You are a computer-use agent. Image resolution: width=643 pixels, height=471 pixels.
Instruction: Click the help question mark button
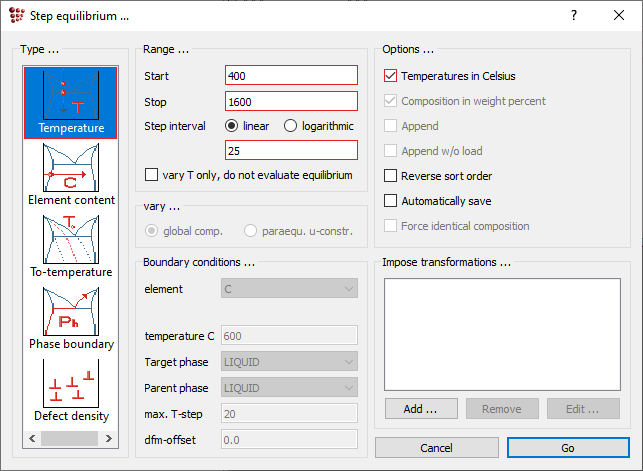574,16
